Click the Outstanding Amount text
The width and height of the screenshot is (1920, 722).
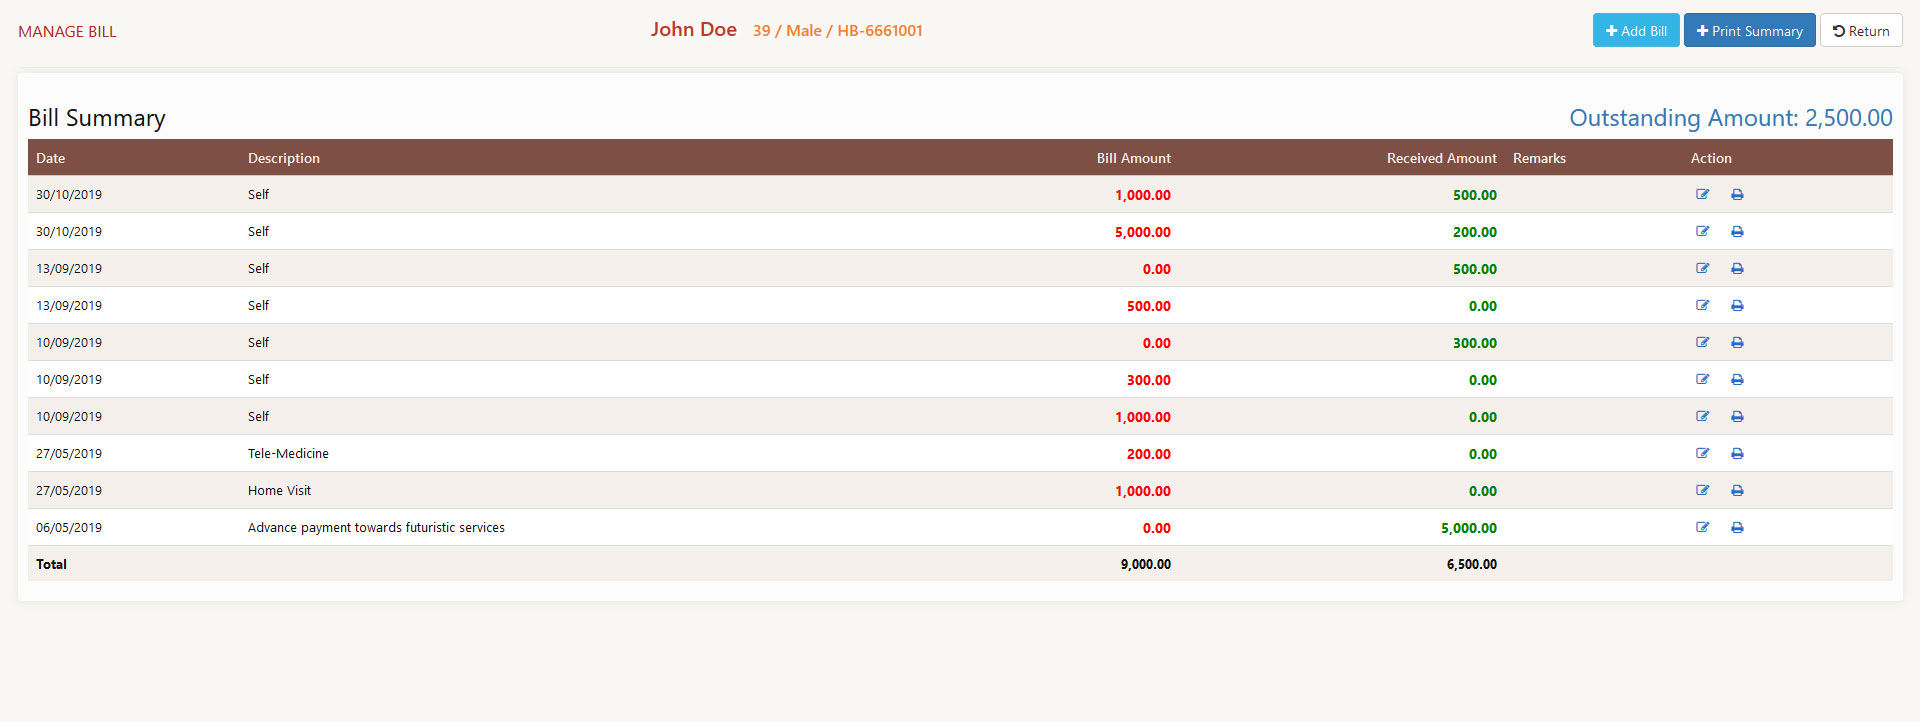point(1730,118)
